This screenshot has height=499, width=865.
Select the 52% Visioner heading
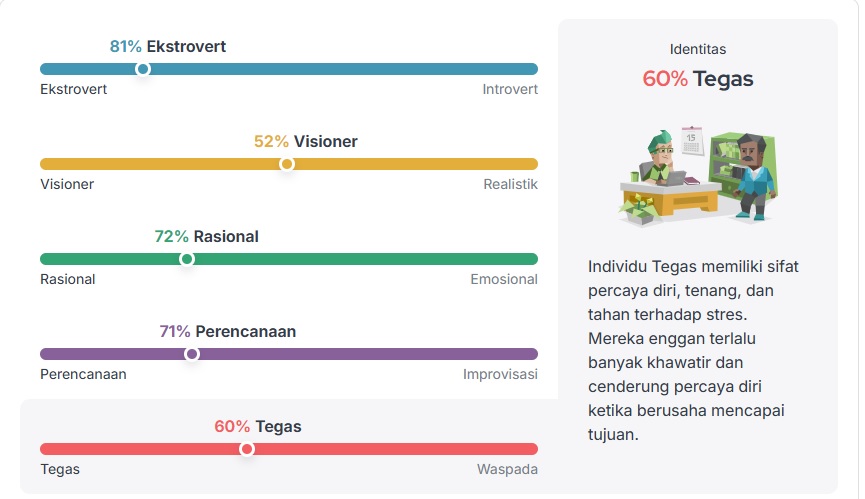tap(305, 141)
